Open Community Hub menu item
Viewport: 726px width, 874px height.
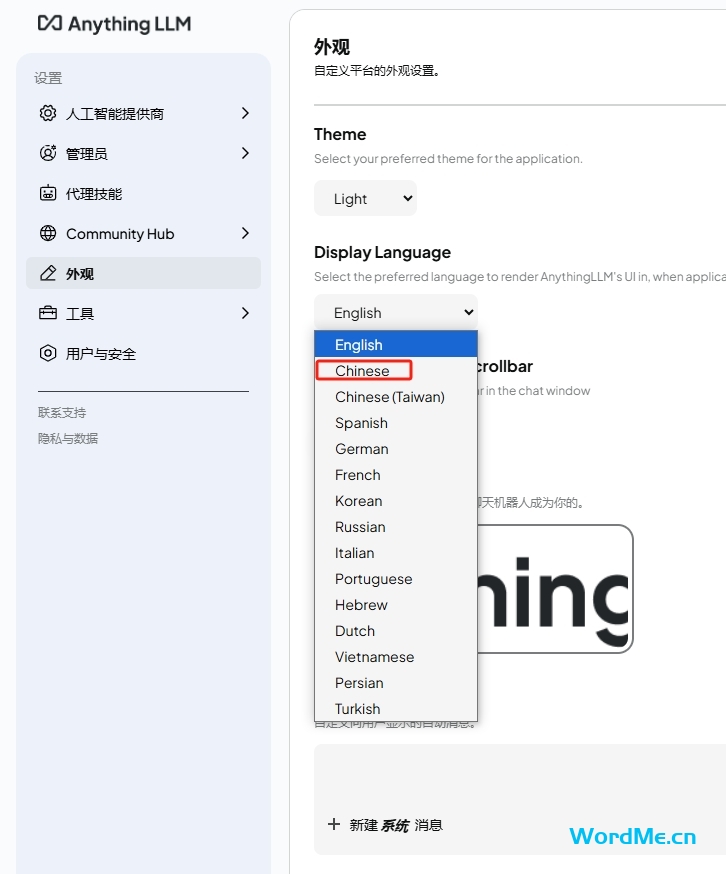pos(143,234)
